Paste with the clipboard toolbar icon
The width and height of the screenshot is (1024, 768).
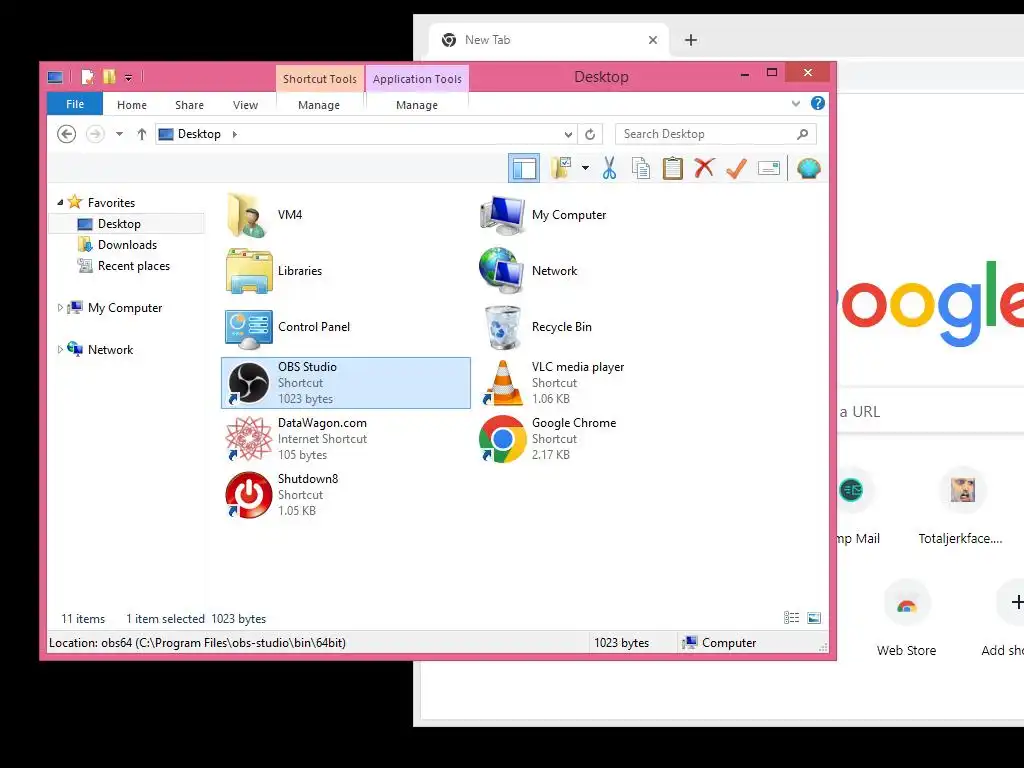click(x=673, y=168)
